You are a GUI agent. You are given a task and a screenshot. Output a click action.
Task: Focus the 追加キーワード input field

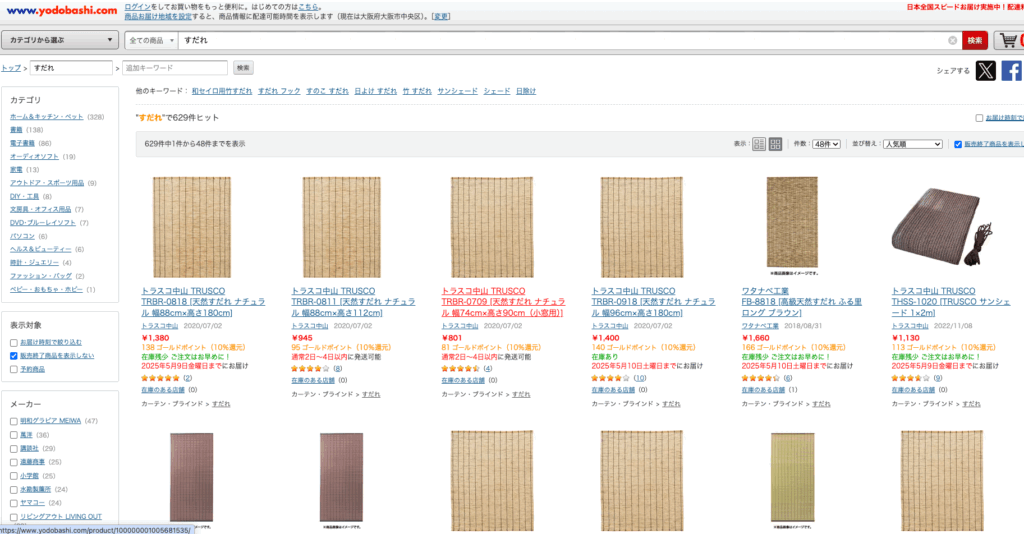(x=174, y=68)
